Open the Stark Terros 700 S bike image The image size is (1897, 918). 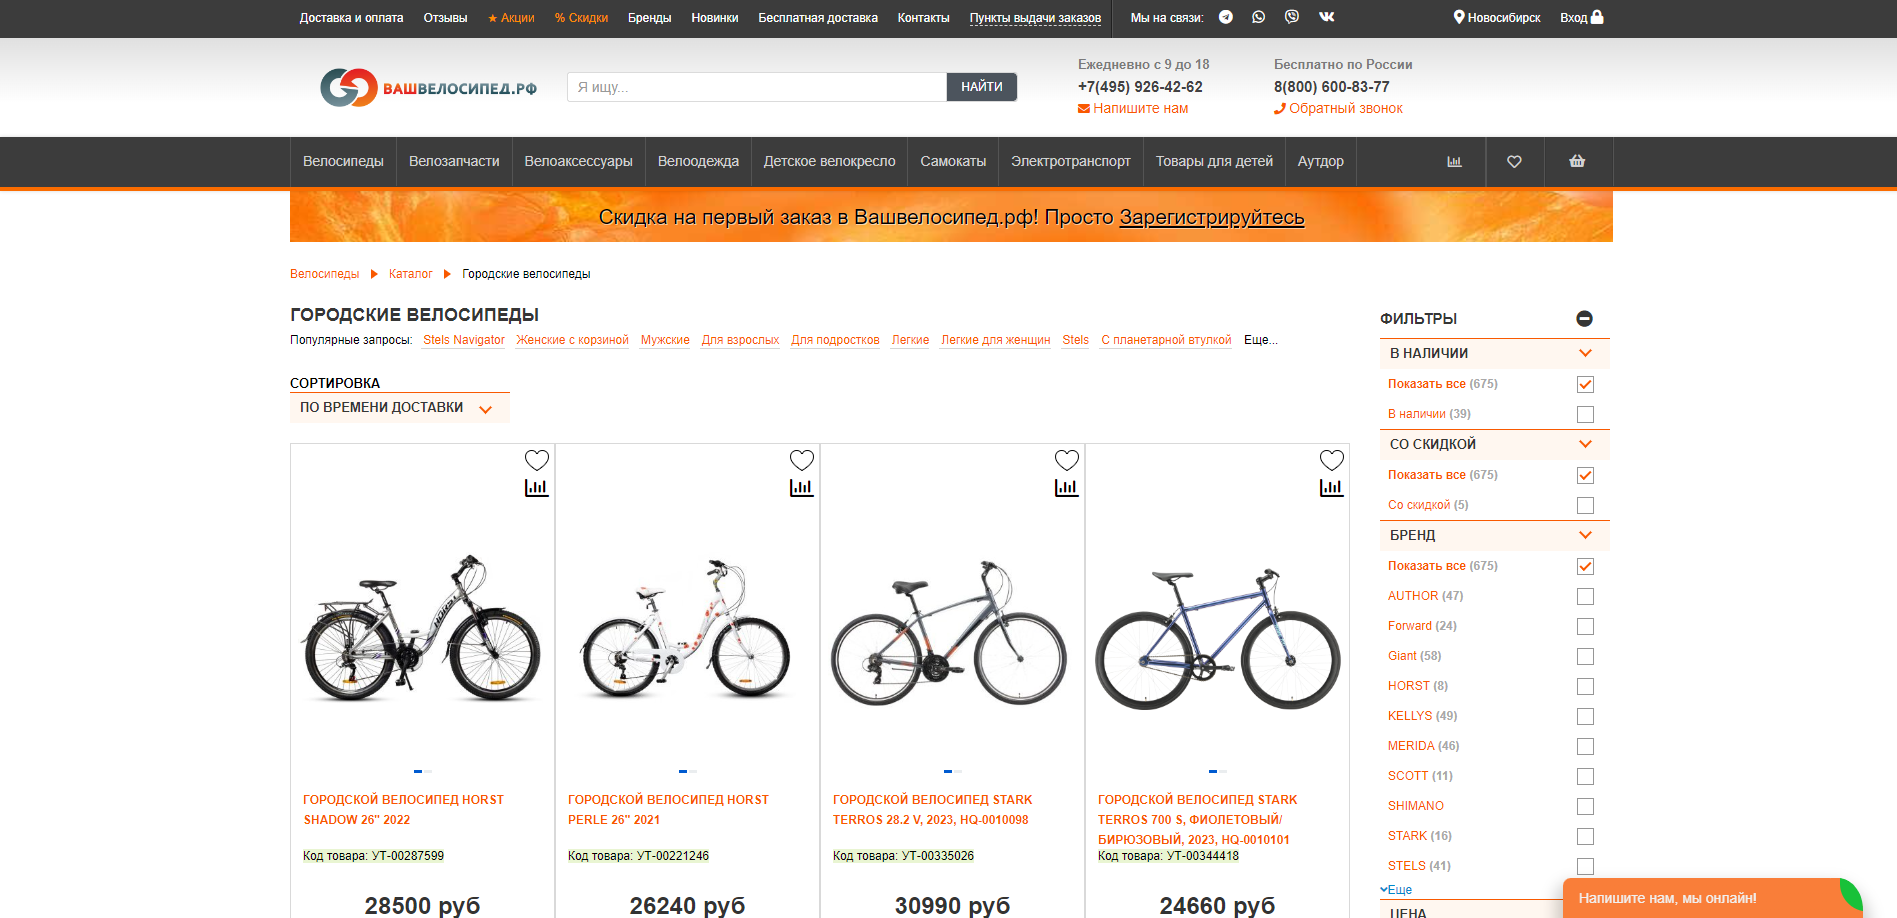pyautogui.click(x=1217, y=638)
